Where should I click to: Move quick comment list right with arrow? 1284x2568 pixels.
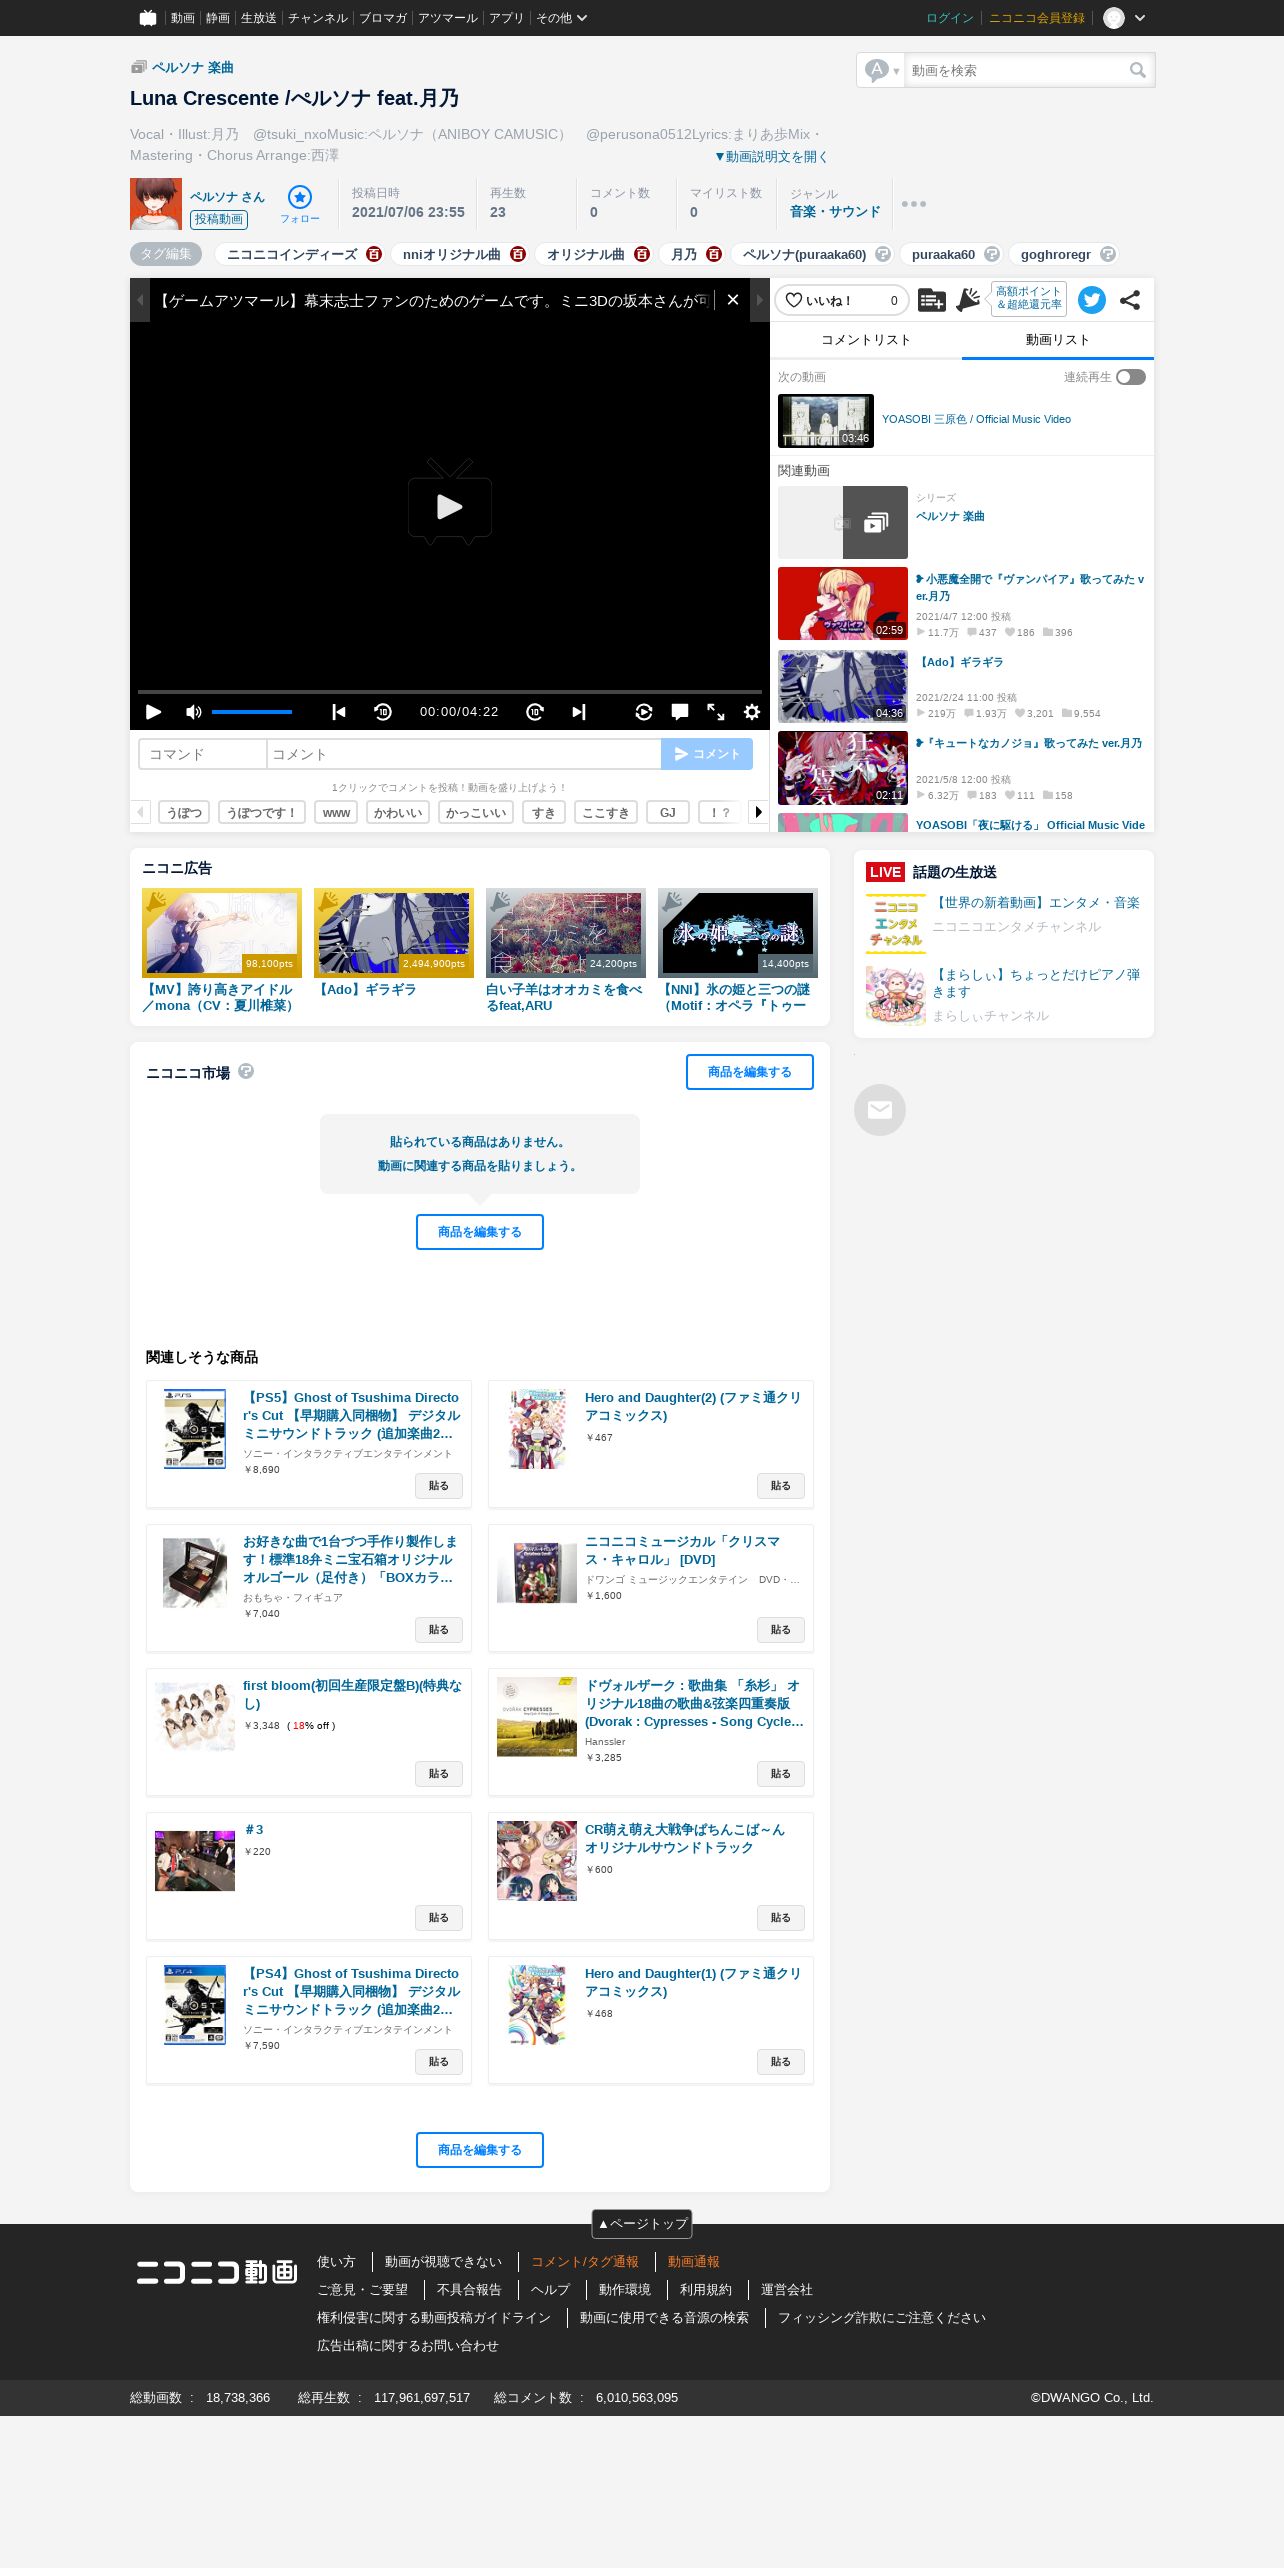758,812
